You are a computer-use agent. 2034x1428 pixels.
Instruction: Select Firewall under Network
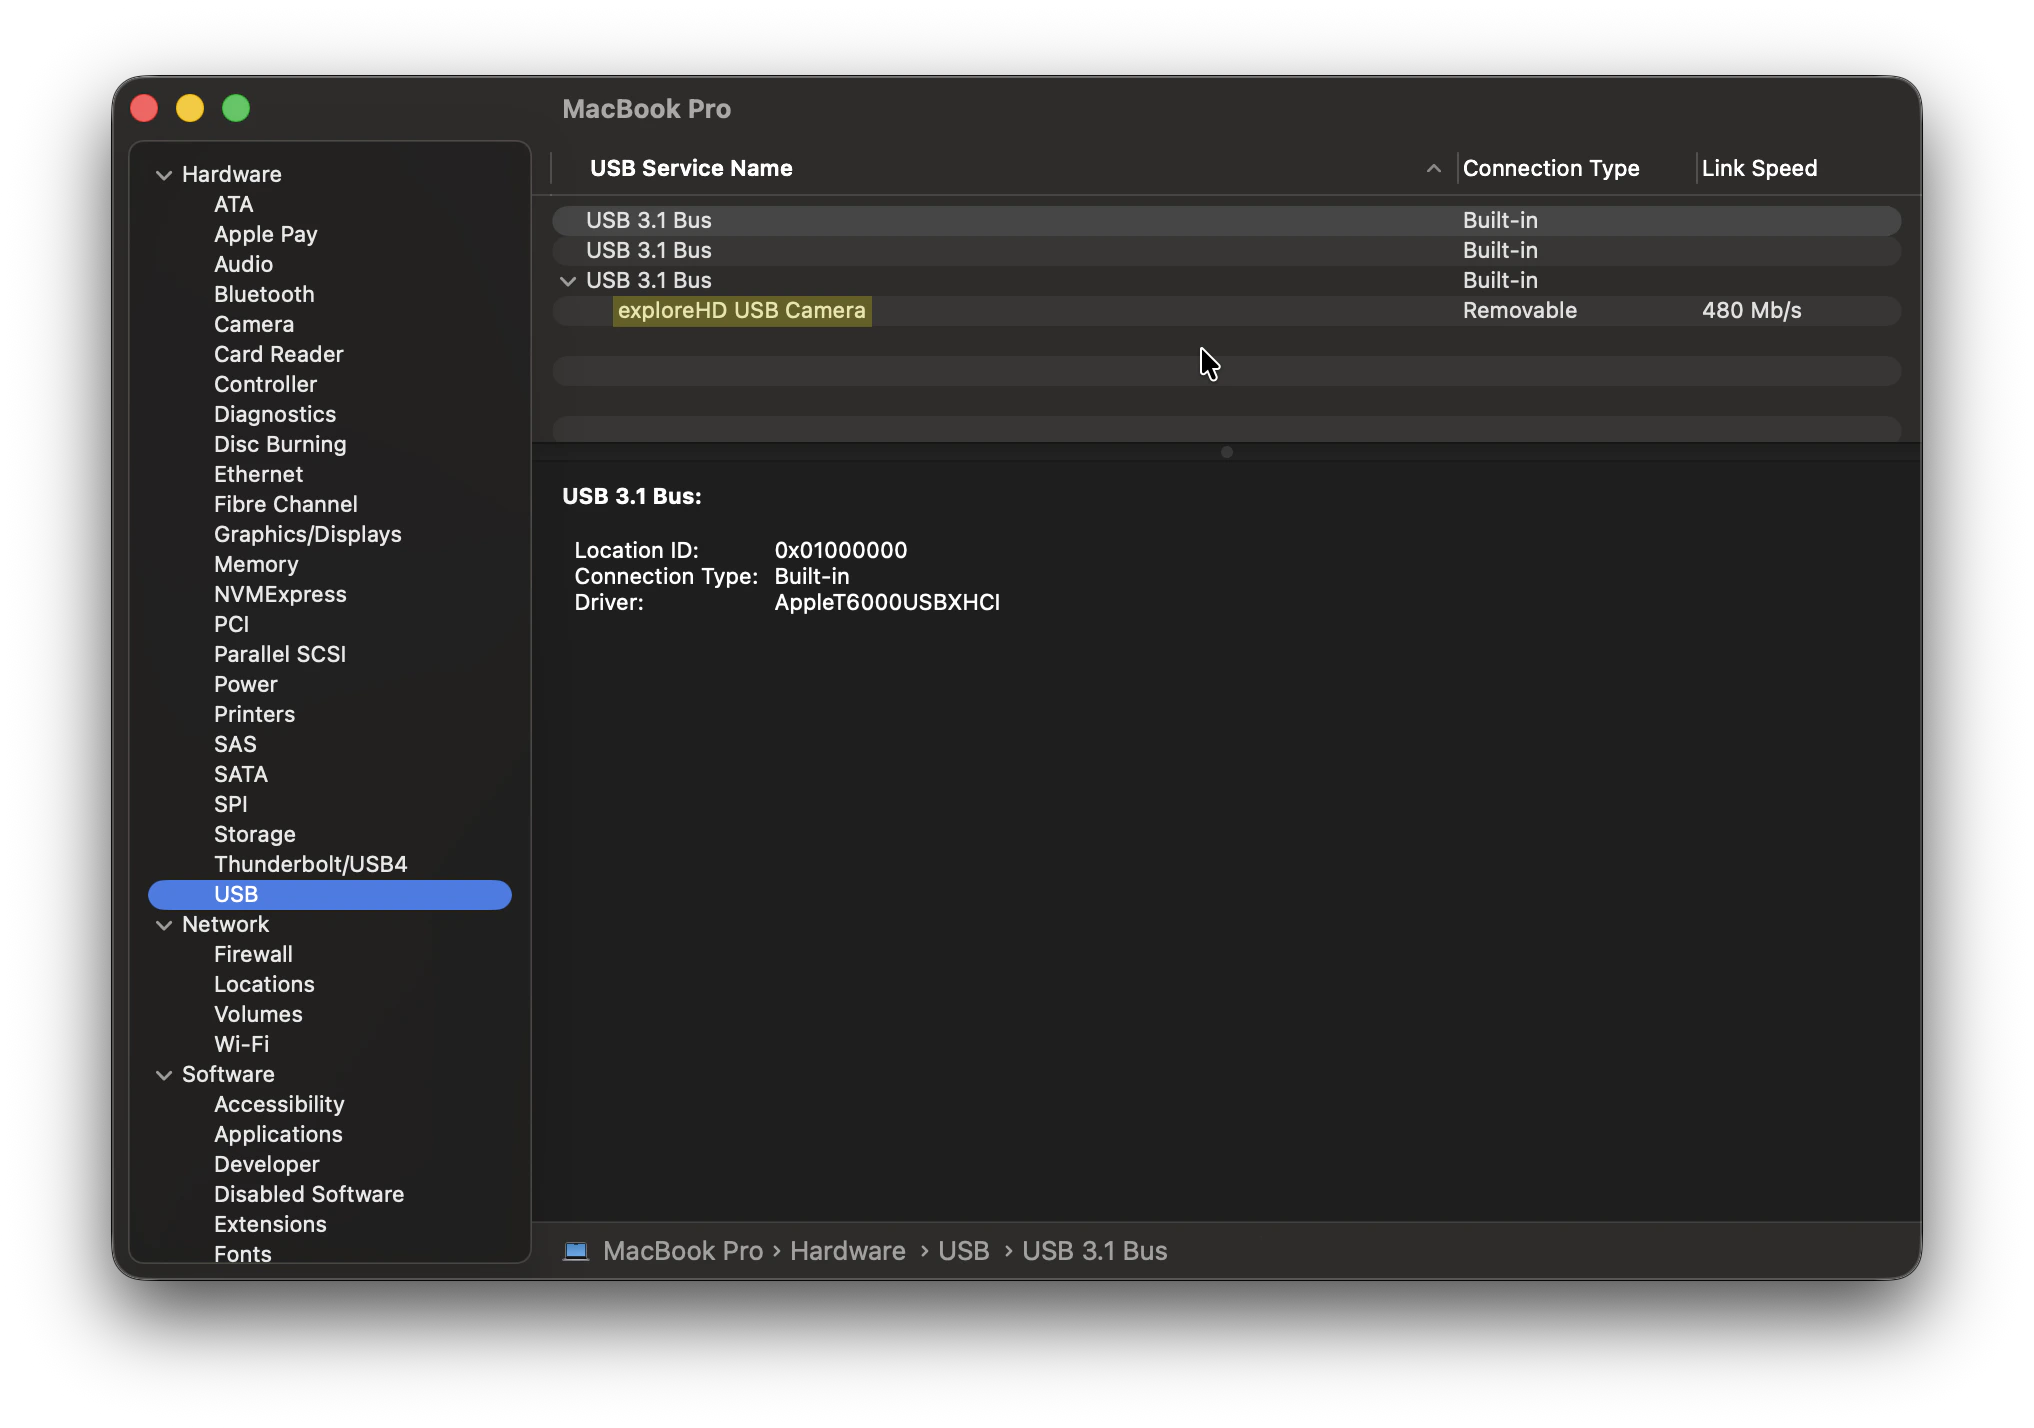click(253, 954)
